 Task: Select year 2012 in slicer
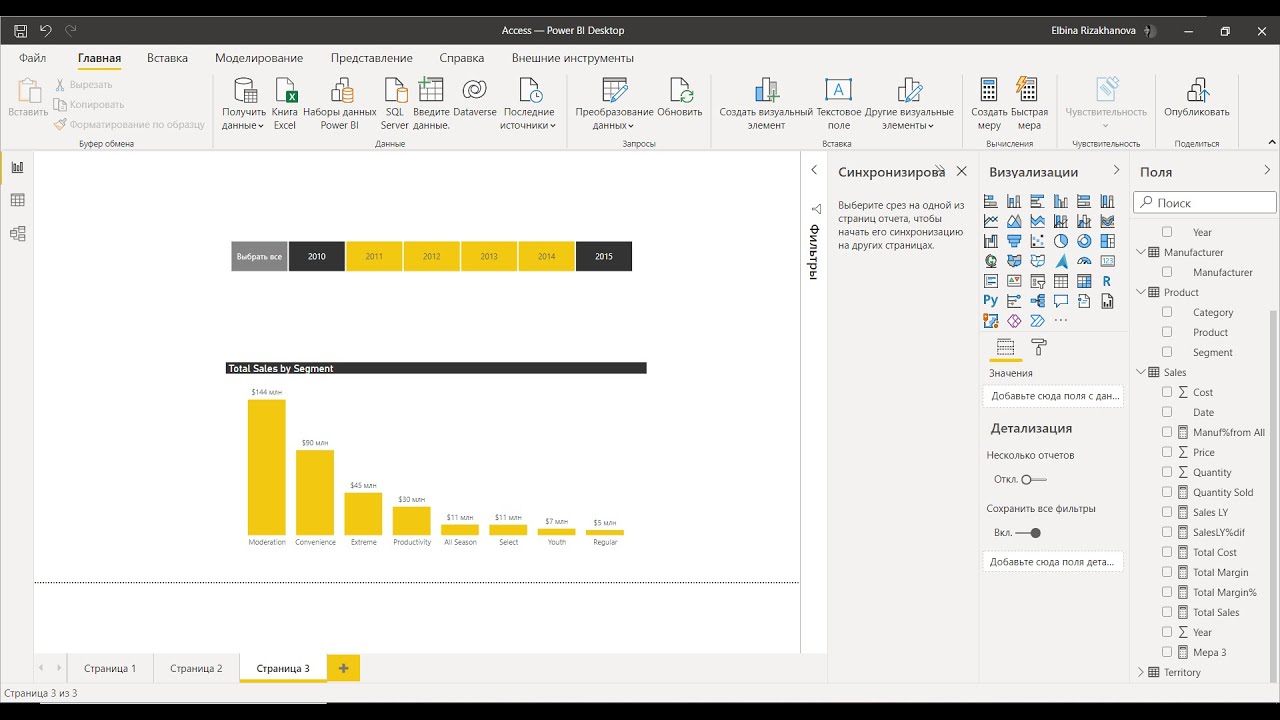pos(432,256)
